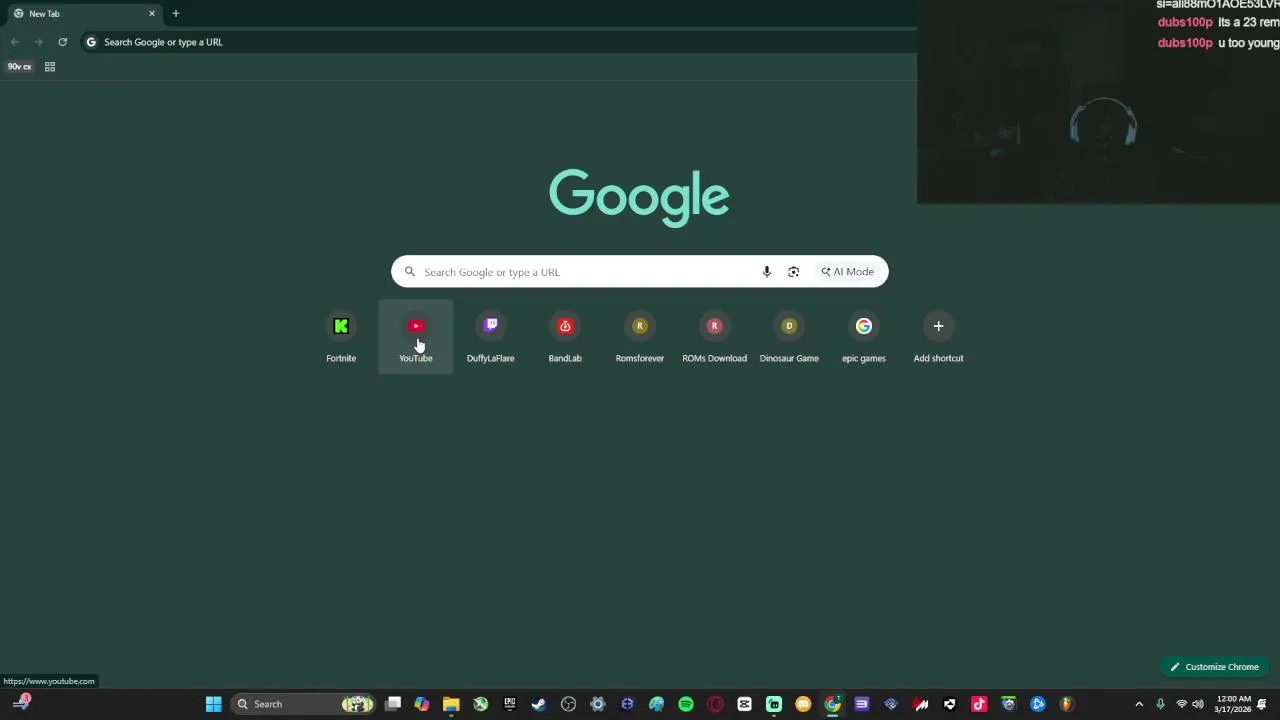
Task: Click the browser back arrow
Action: coord(14,42)
